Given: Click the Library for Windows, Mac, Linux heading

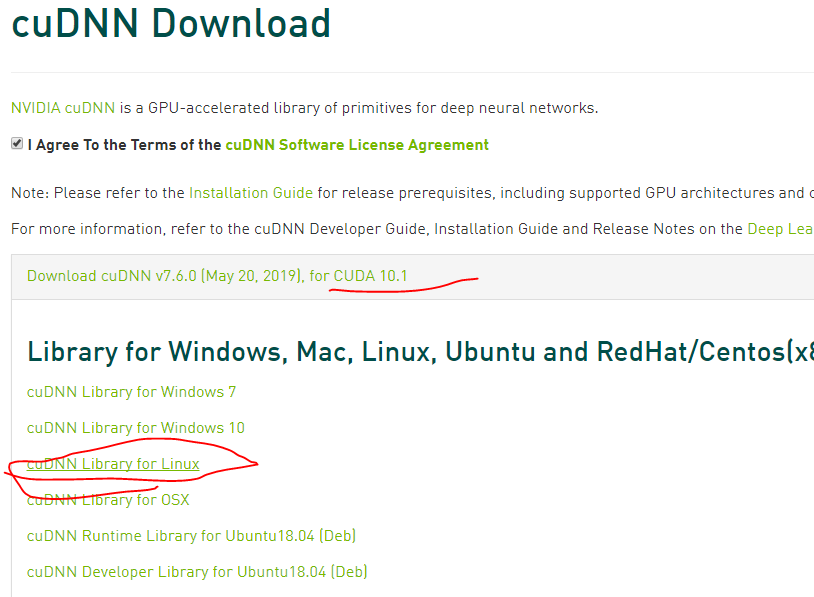Looking at the screenshot, I should [x=420, y=352].
